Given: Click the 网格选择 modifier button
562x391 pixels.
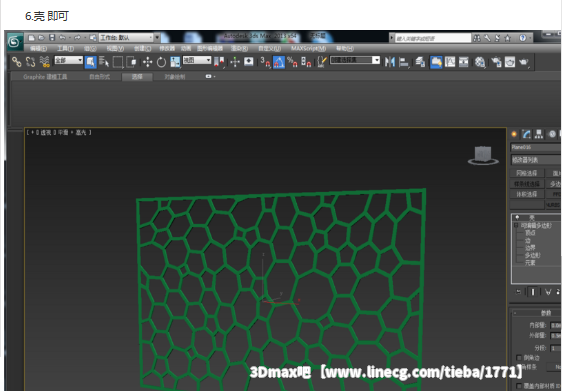Looking at the screenshot, I should click(527, 173).
